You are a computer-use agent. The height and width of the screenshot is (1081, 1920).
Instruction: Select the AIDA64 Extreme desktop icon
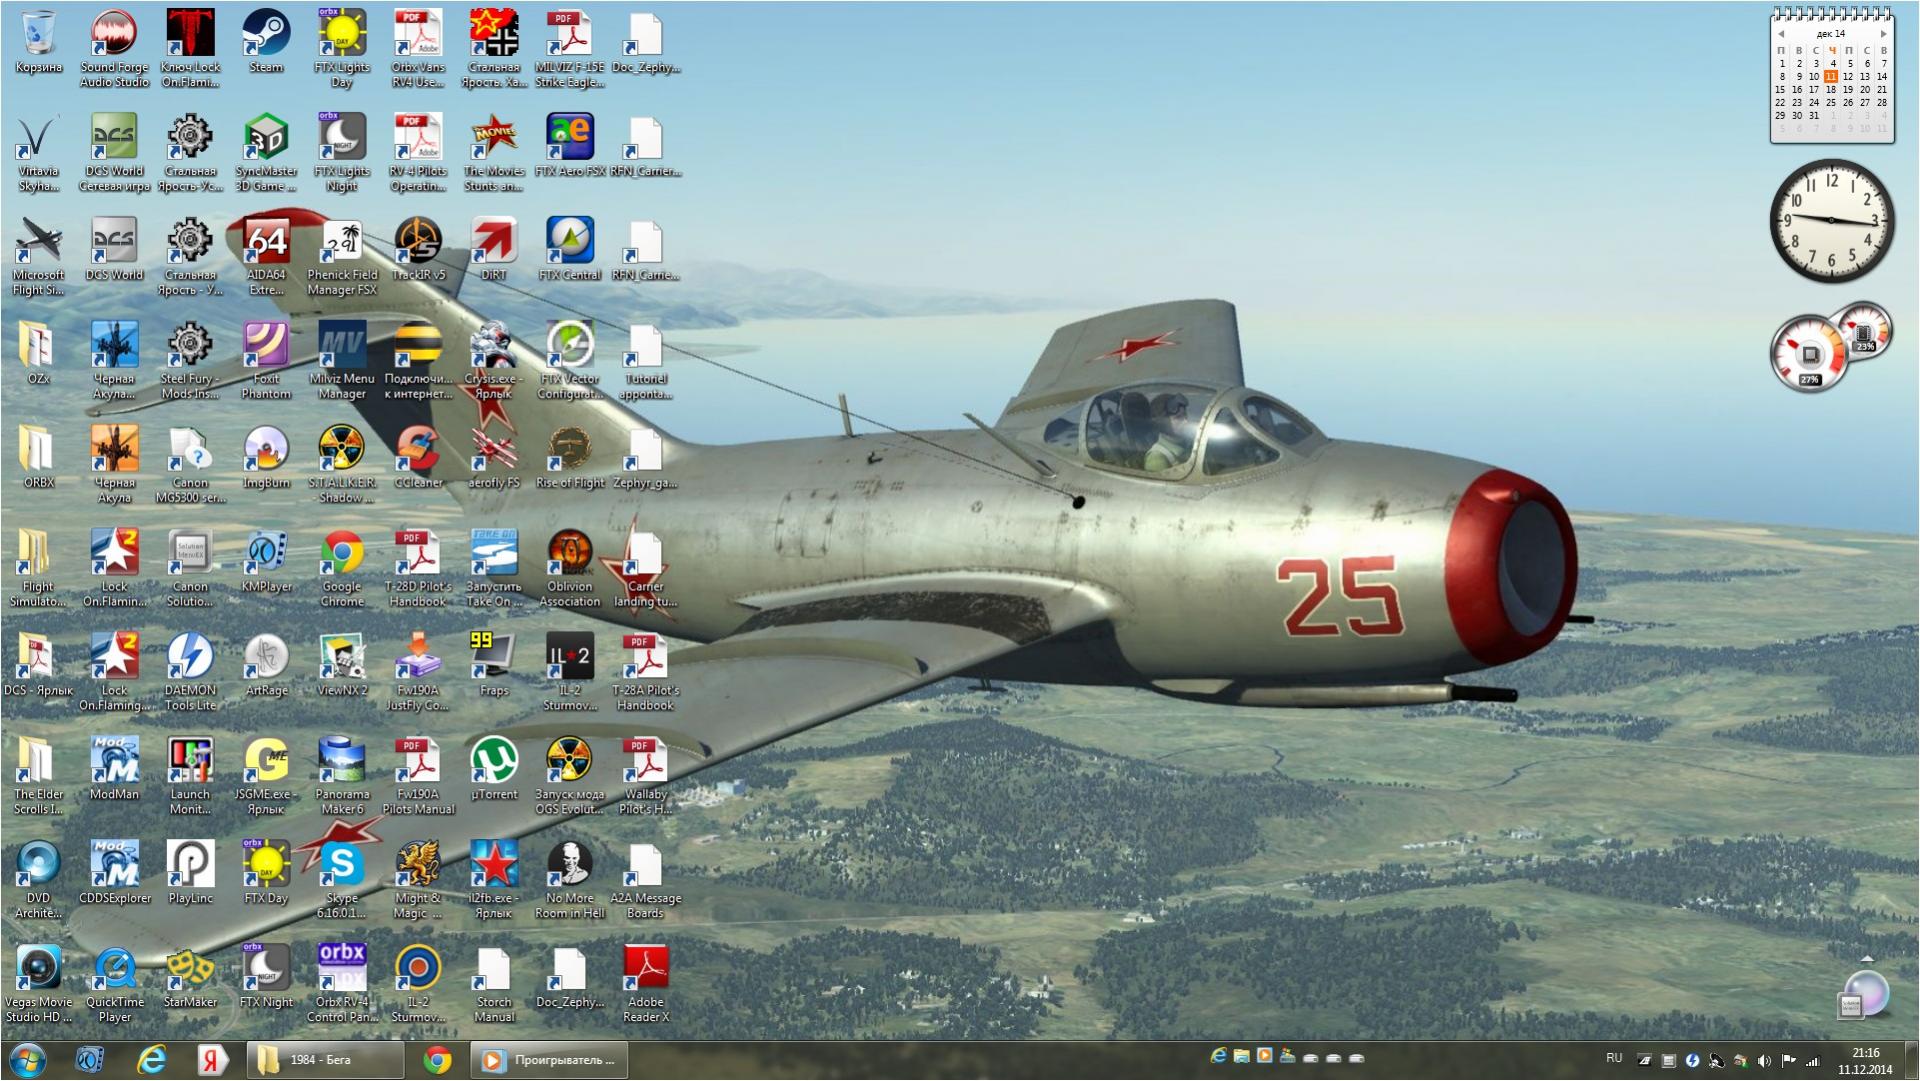266,243
